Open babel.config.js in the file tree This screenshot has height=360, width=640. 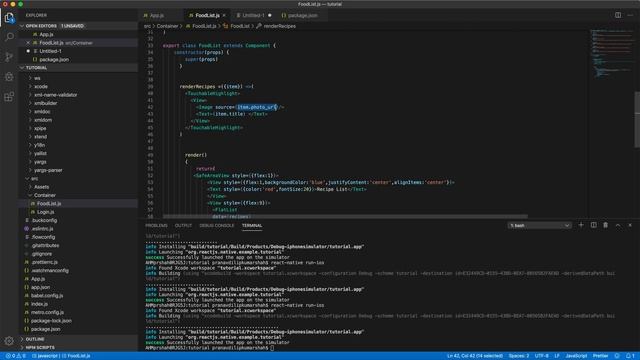pyautogui.click(x=47, y=296)
